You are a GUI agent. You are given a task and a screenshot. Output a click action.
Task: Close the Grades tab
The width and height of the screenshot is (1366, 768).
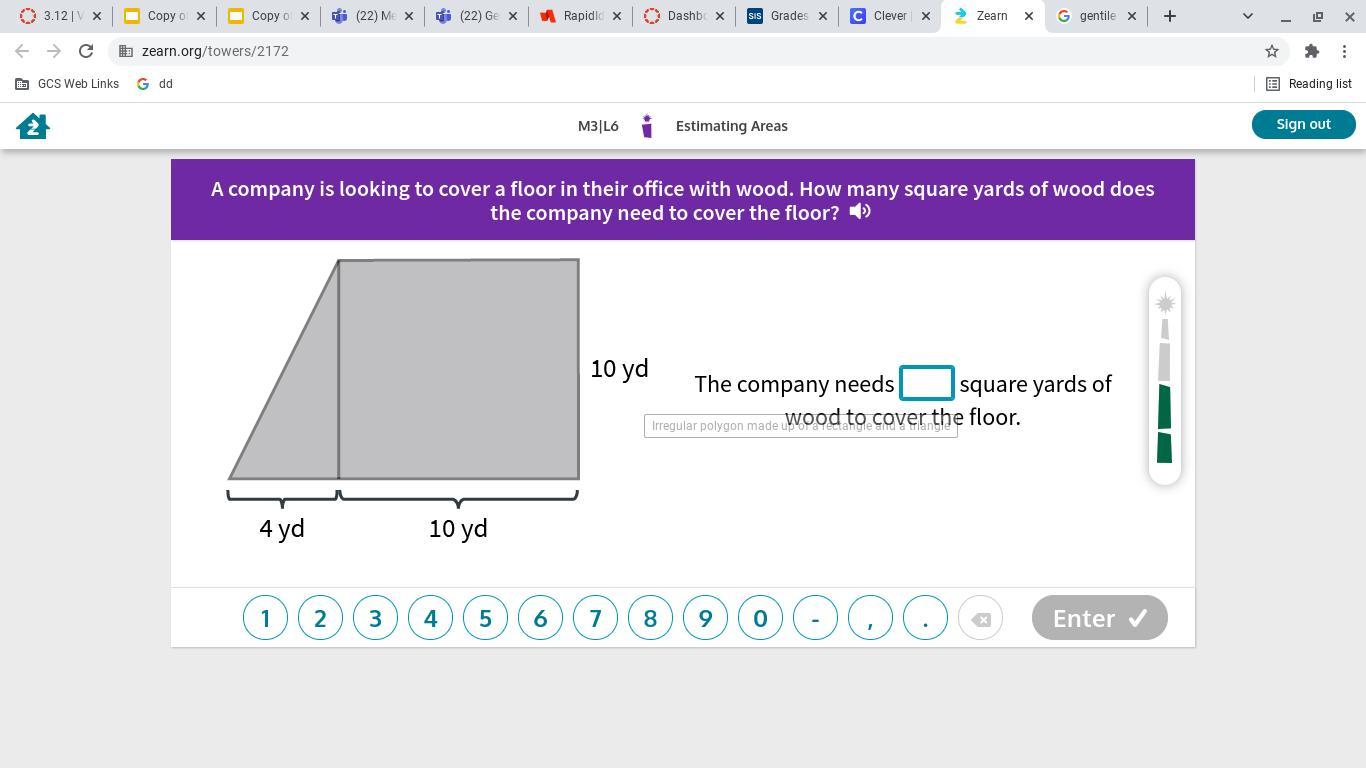[823, 16]
